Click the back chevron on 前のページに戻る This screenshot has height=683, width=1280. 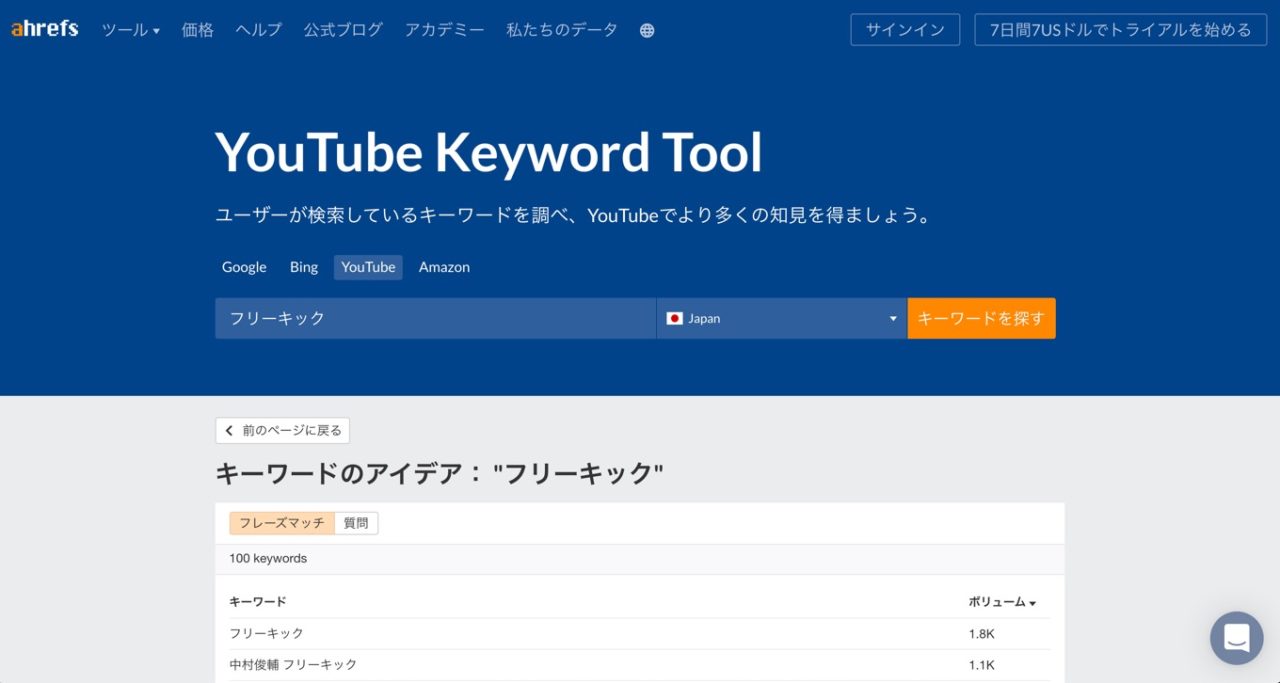pos(230,430)
